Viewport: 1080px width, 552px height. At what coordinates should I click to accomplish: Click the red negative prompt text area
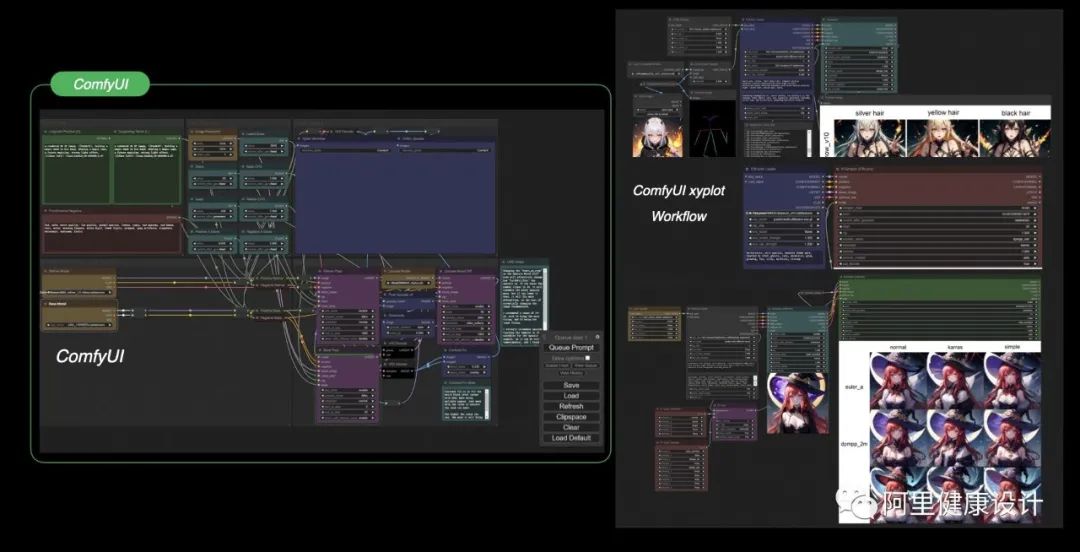pyautogui.click(x=112, y=236)
